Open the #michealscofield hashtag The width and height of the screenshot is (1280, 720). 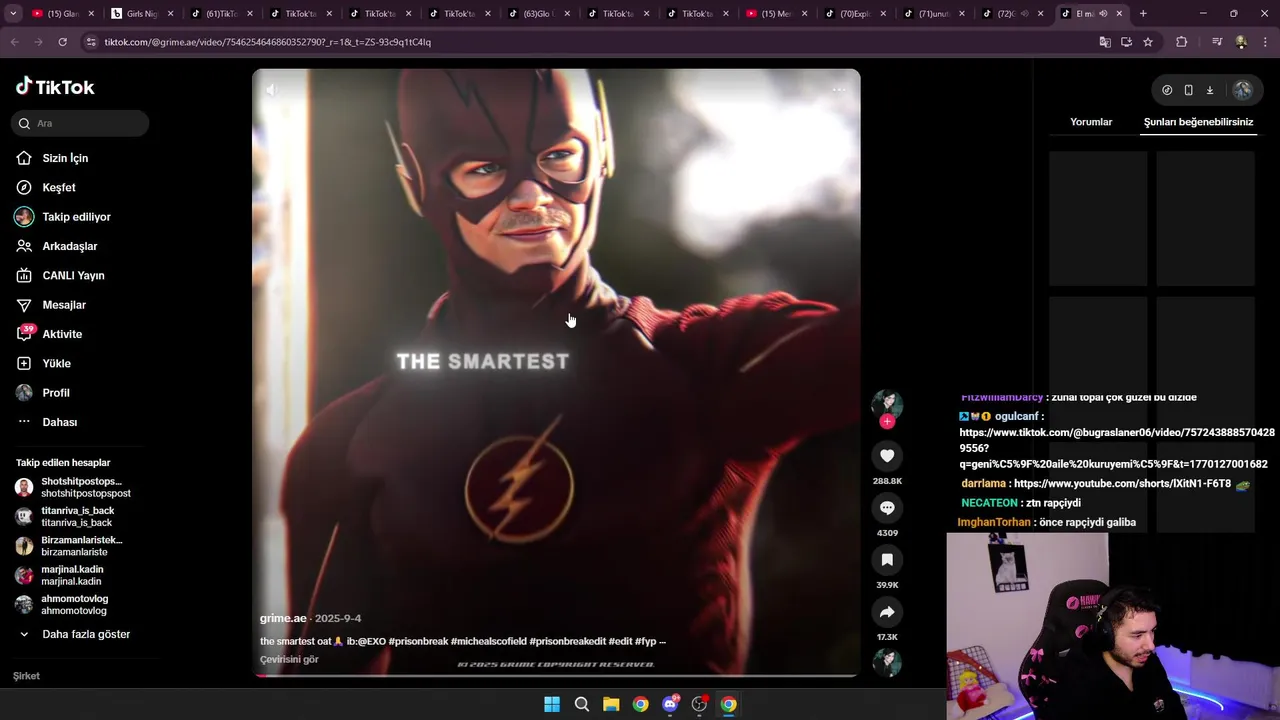point(488,641)
